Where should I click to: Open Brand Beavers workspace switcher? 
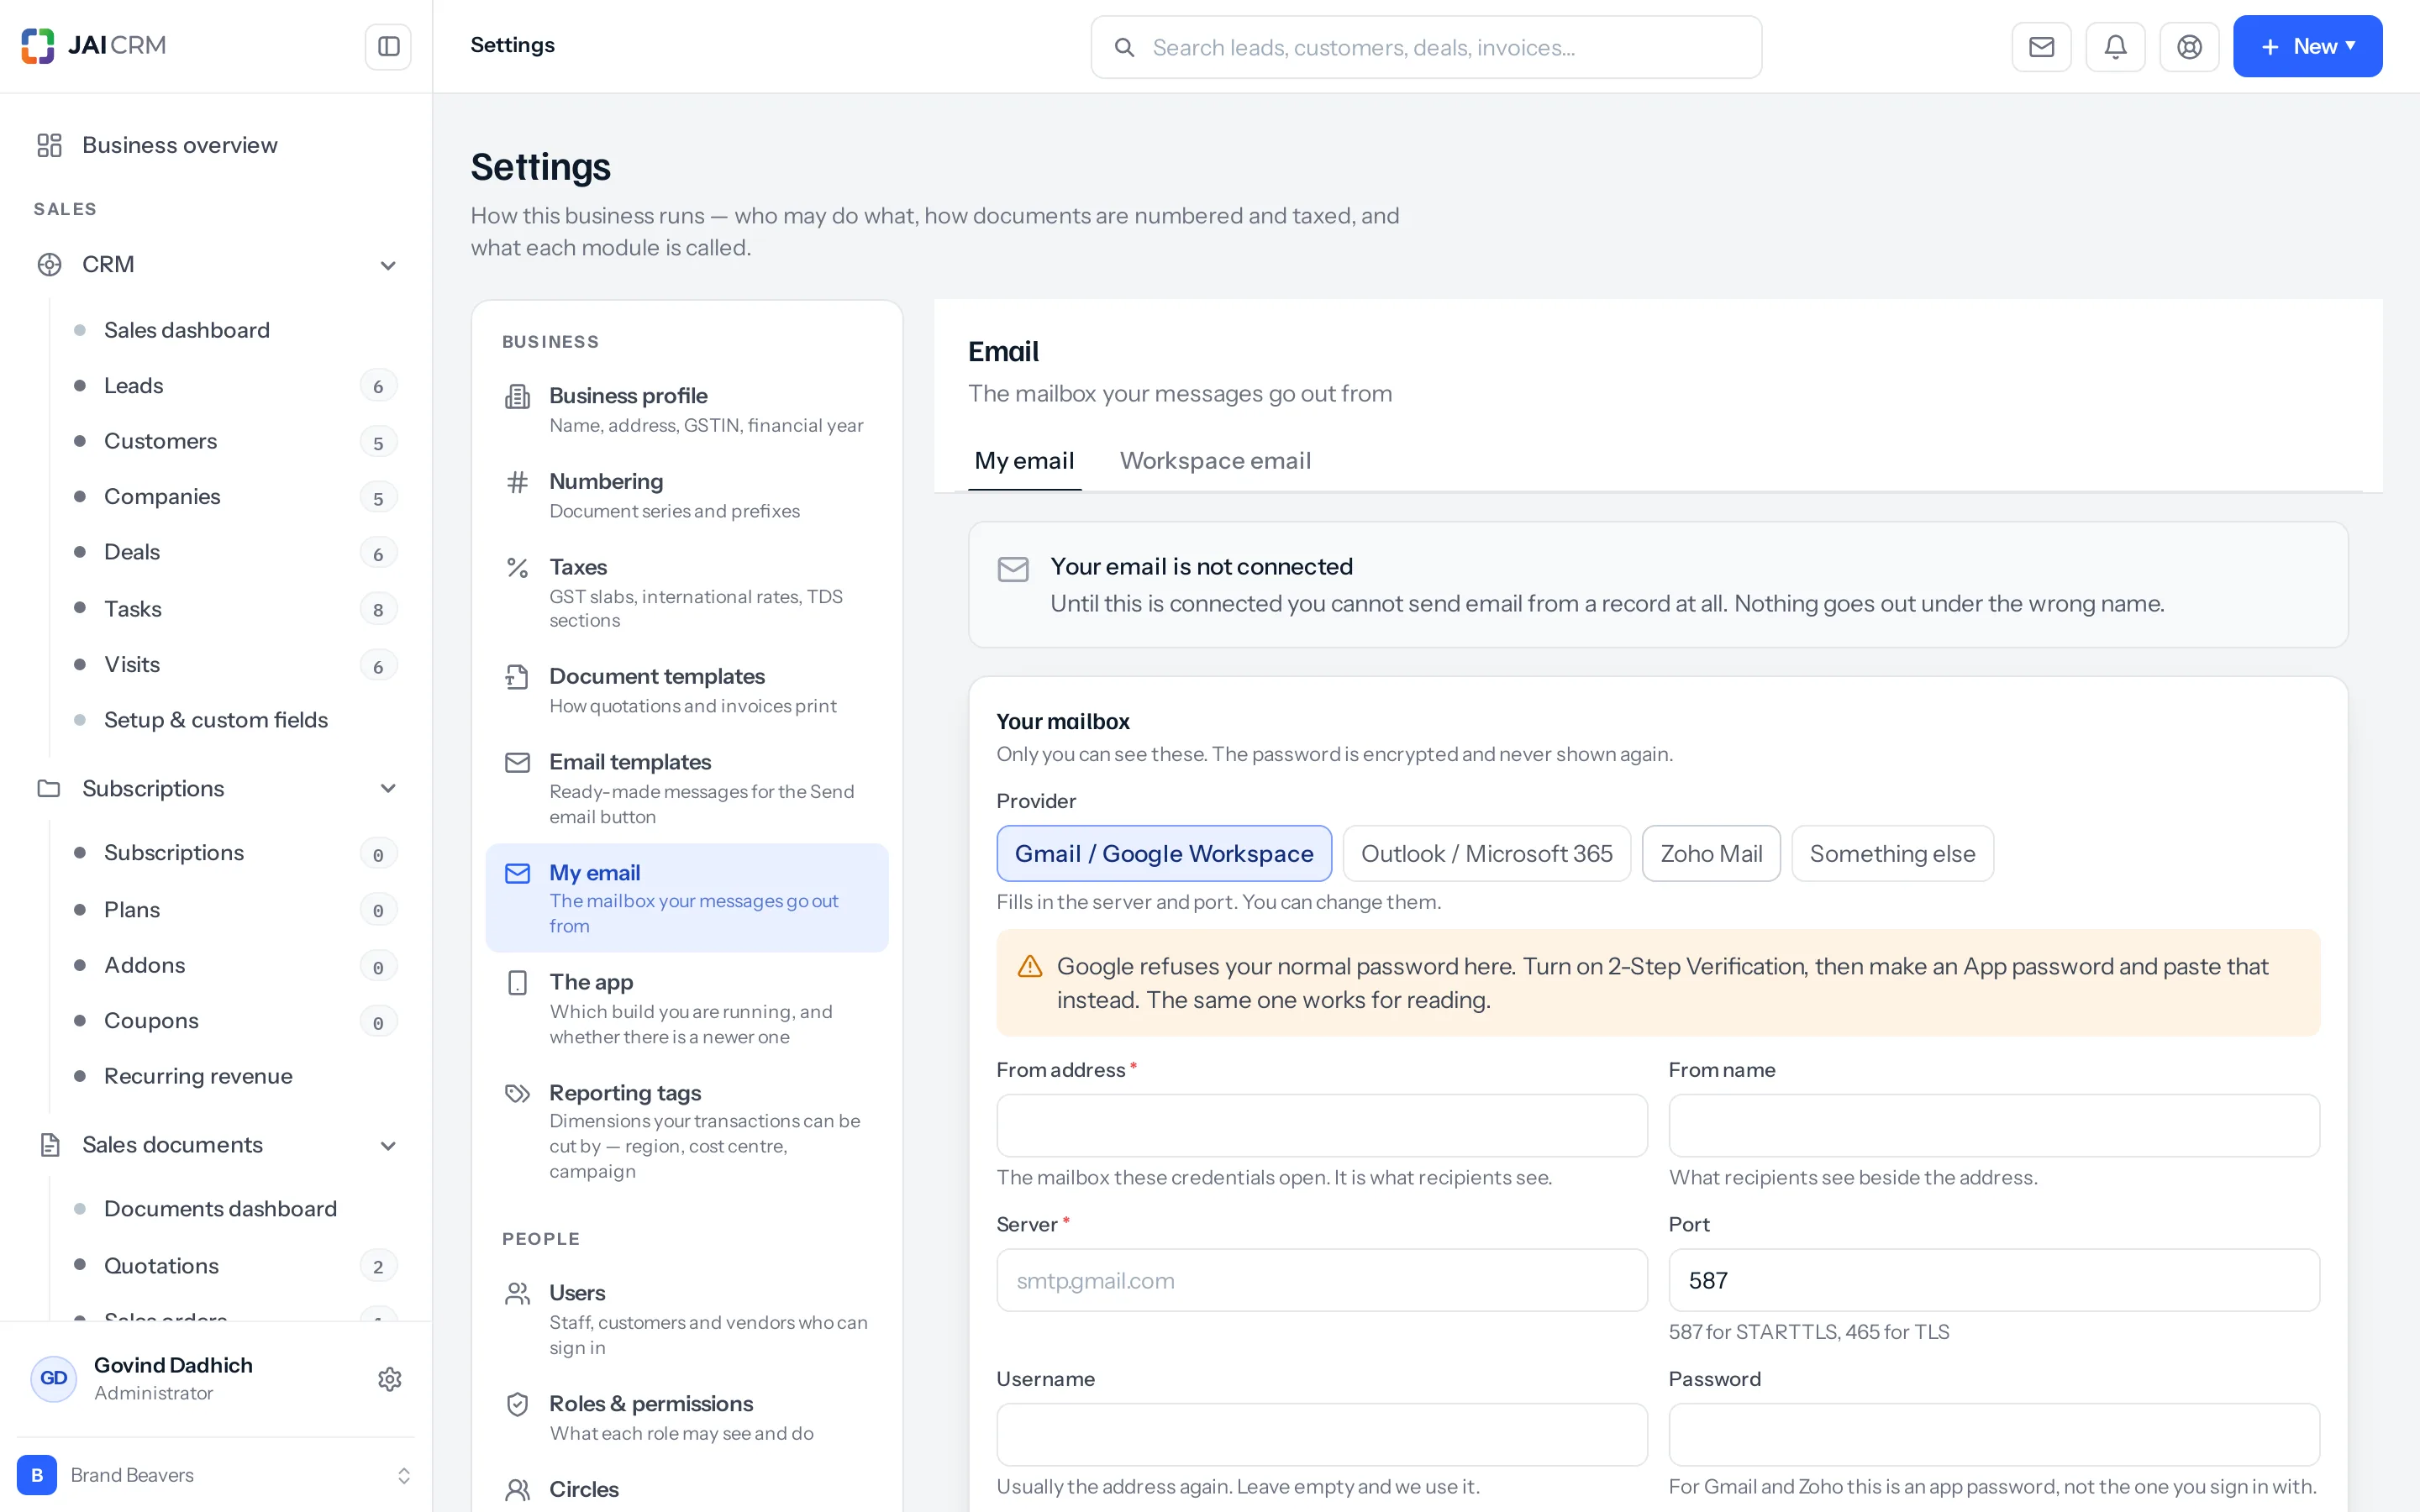pyautogui.click(x=216, y=1474)
